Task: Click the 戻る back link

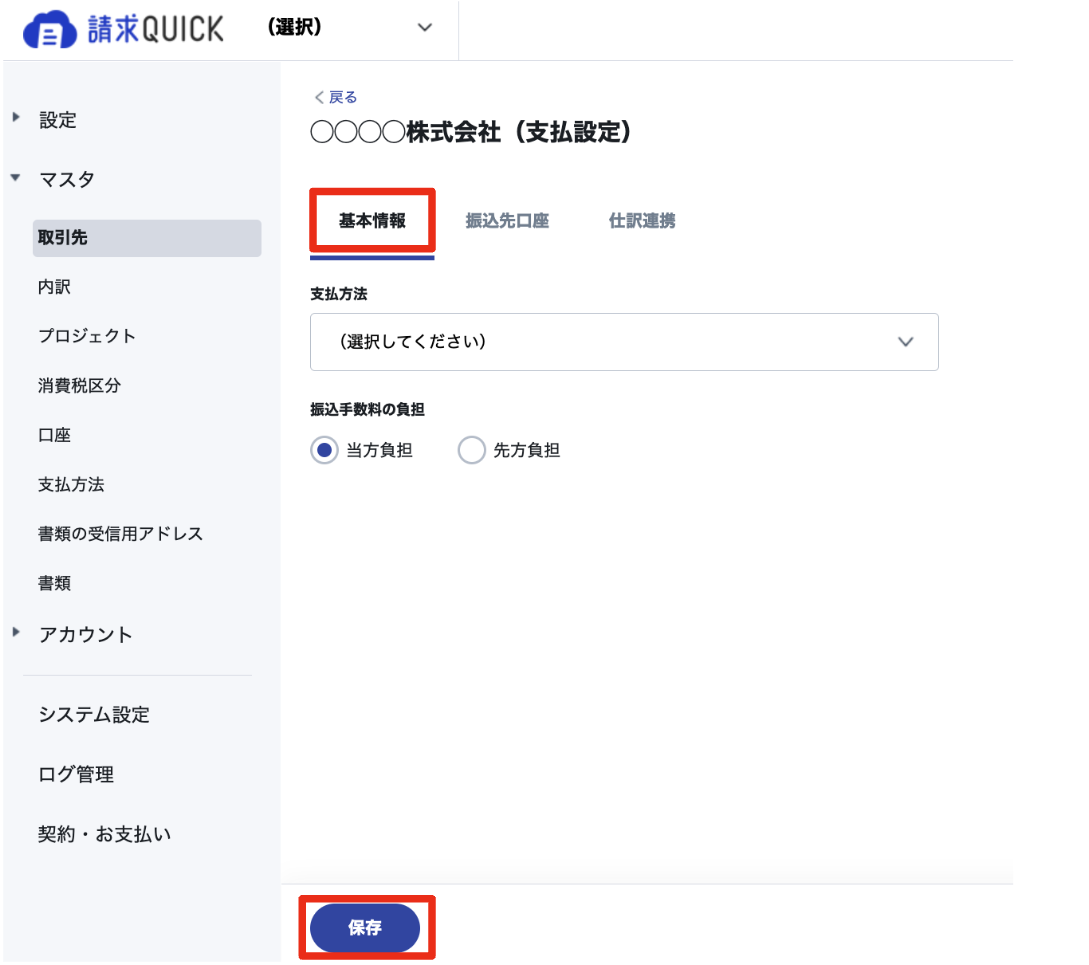Action: pyautogui.click(x=335, y=97)
